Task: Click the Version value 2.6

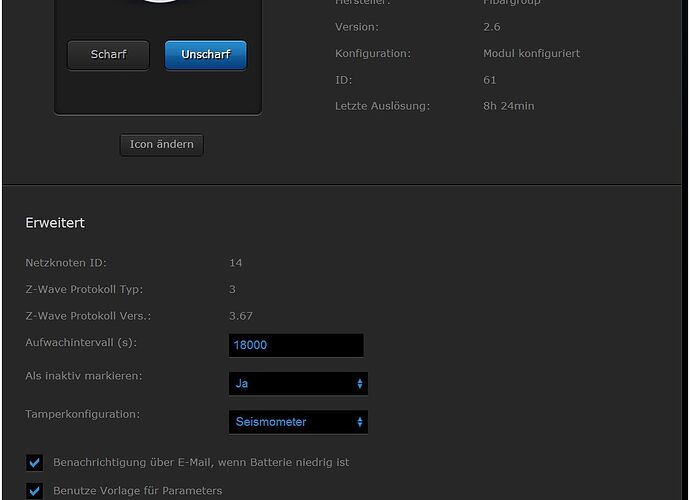Action: (x=492, y=27)
